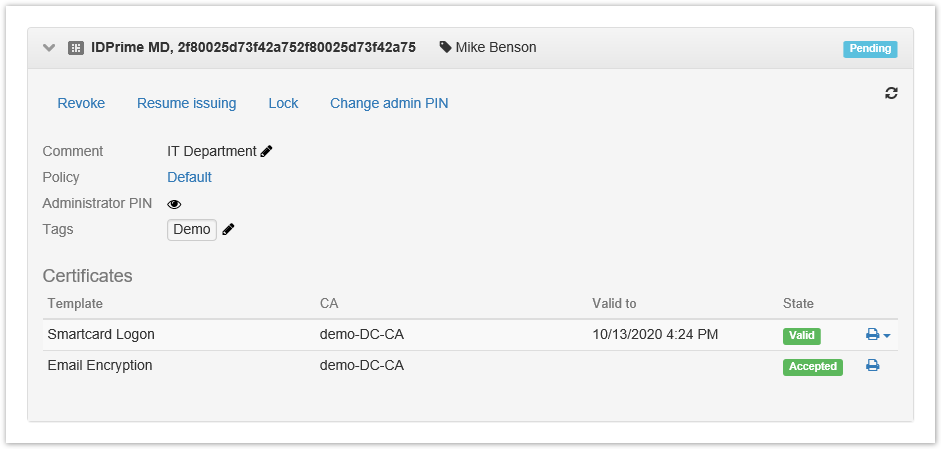The height and width of the screenshot is (449, 941).
Task: Click the Revoke action
Action: 81,103
